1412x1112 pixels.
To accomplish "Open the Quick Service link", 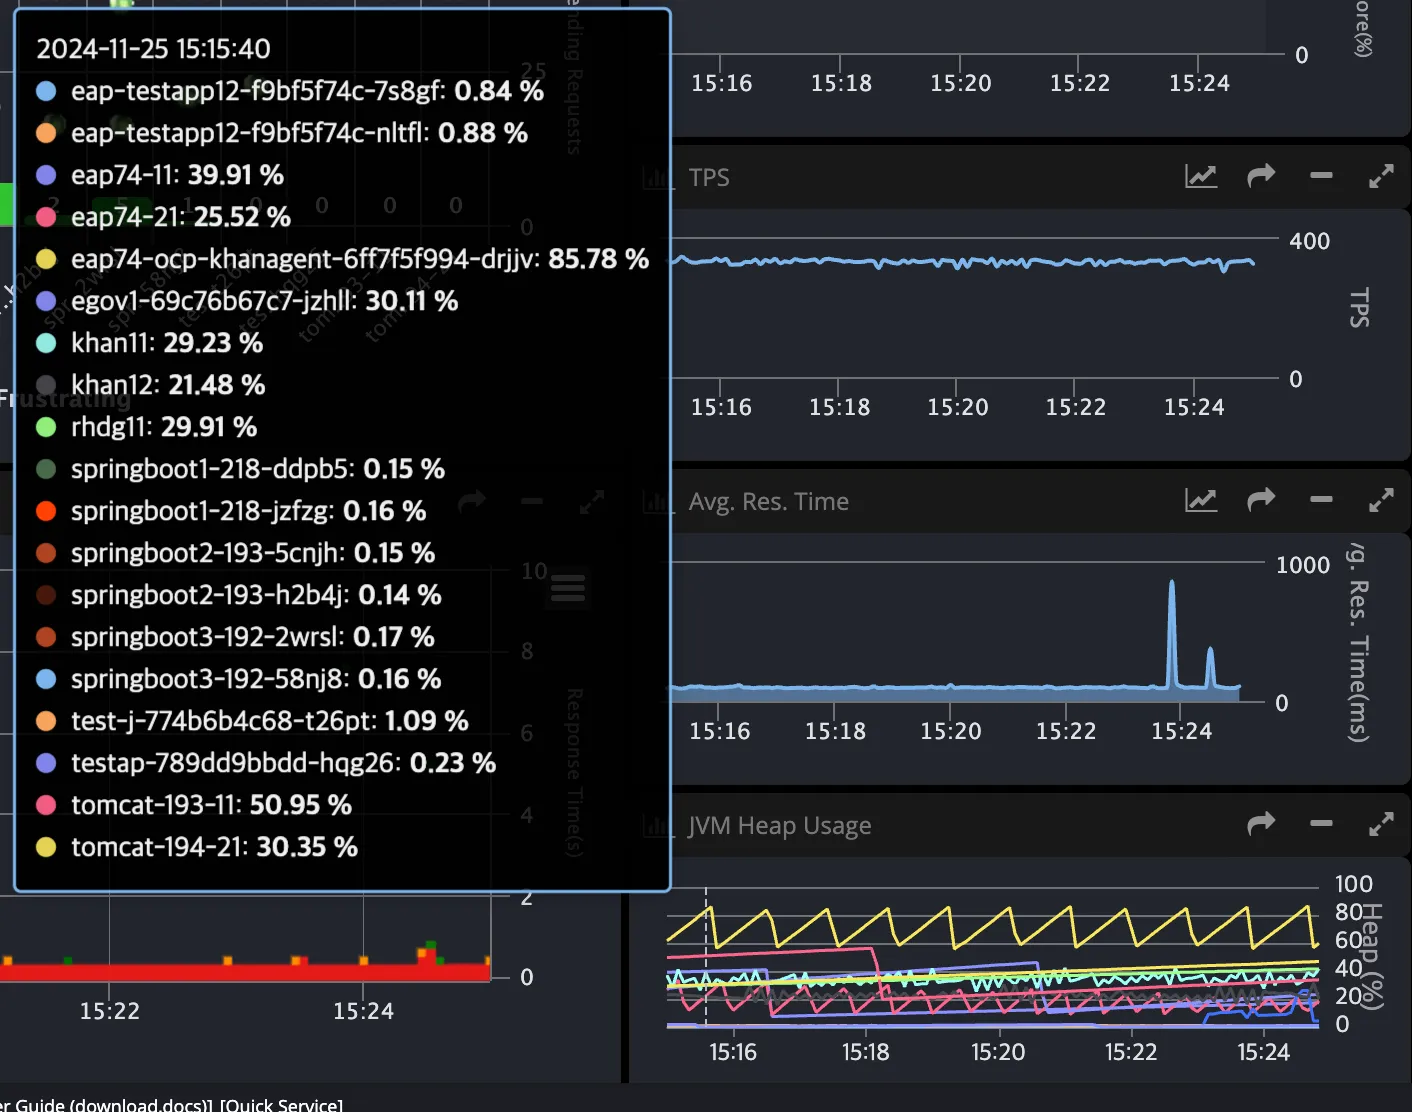I will click(x=282, y=1104).
